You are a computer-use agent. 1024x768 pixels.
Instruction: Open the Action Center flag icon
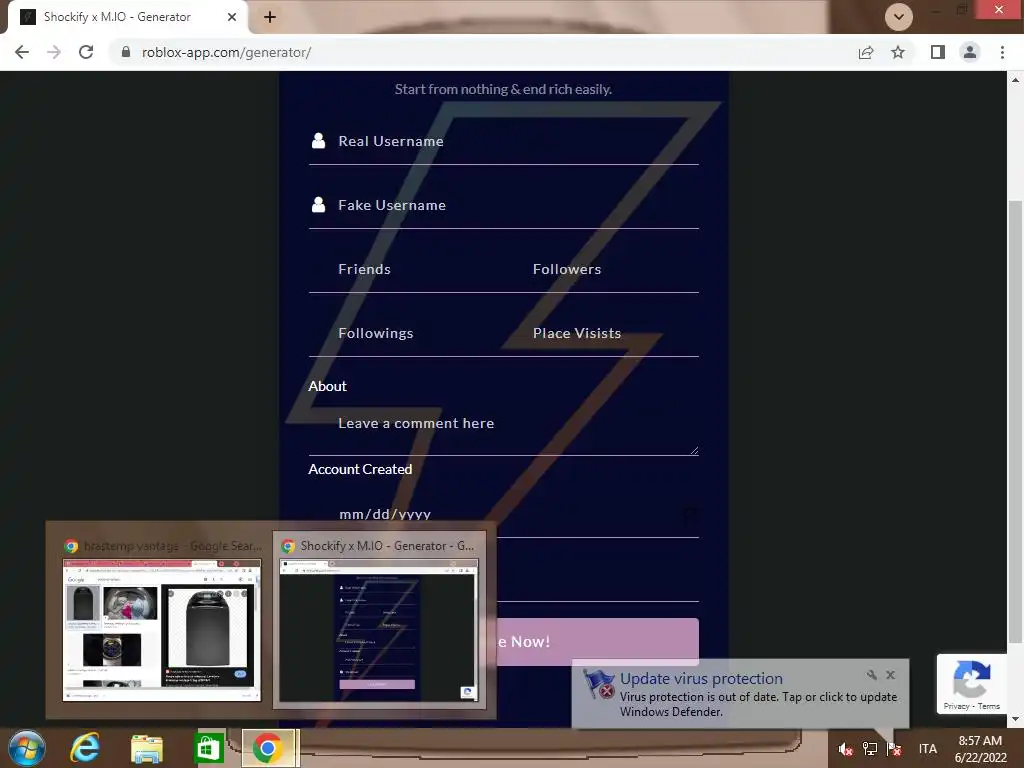[x=894, y=749]
